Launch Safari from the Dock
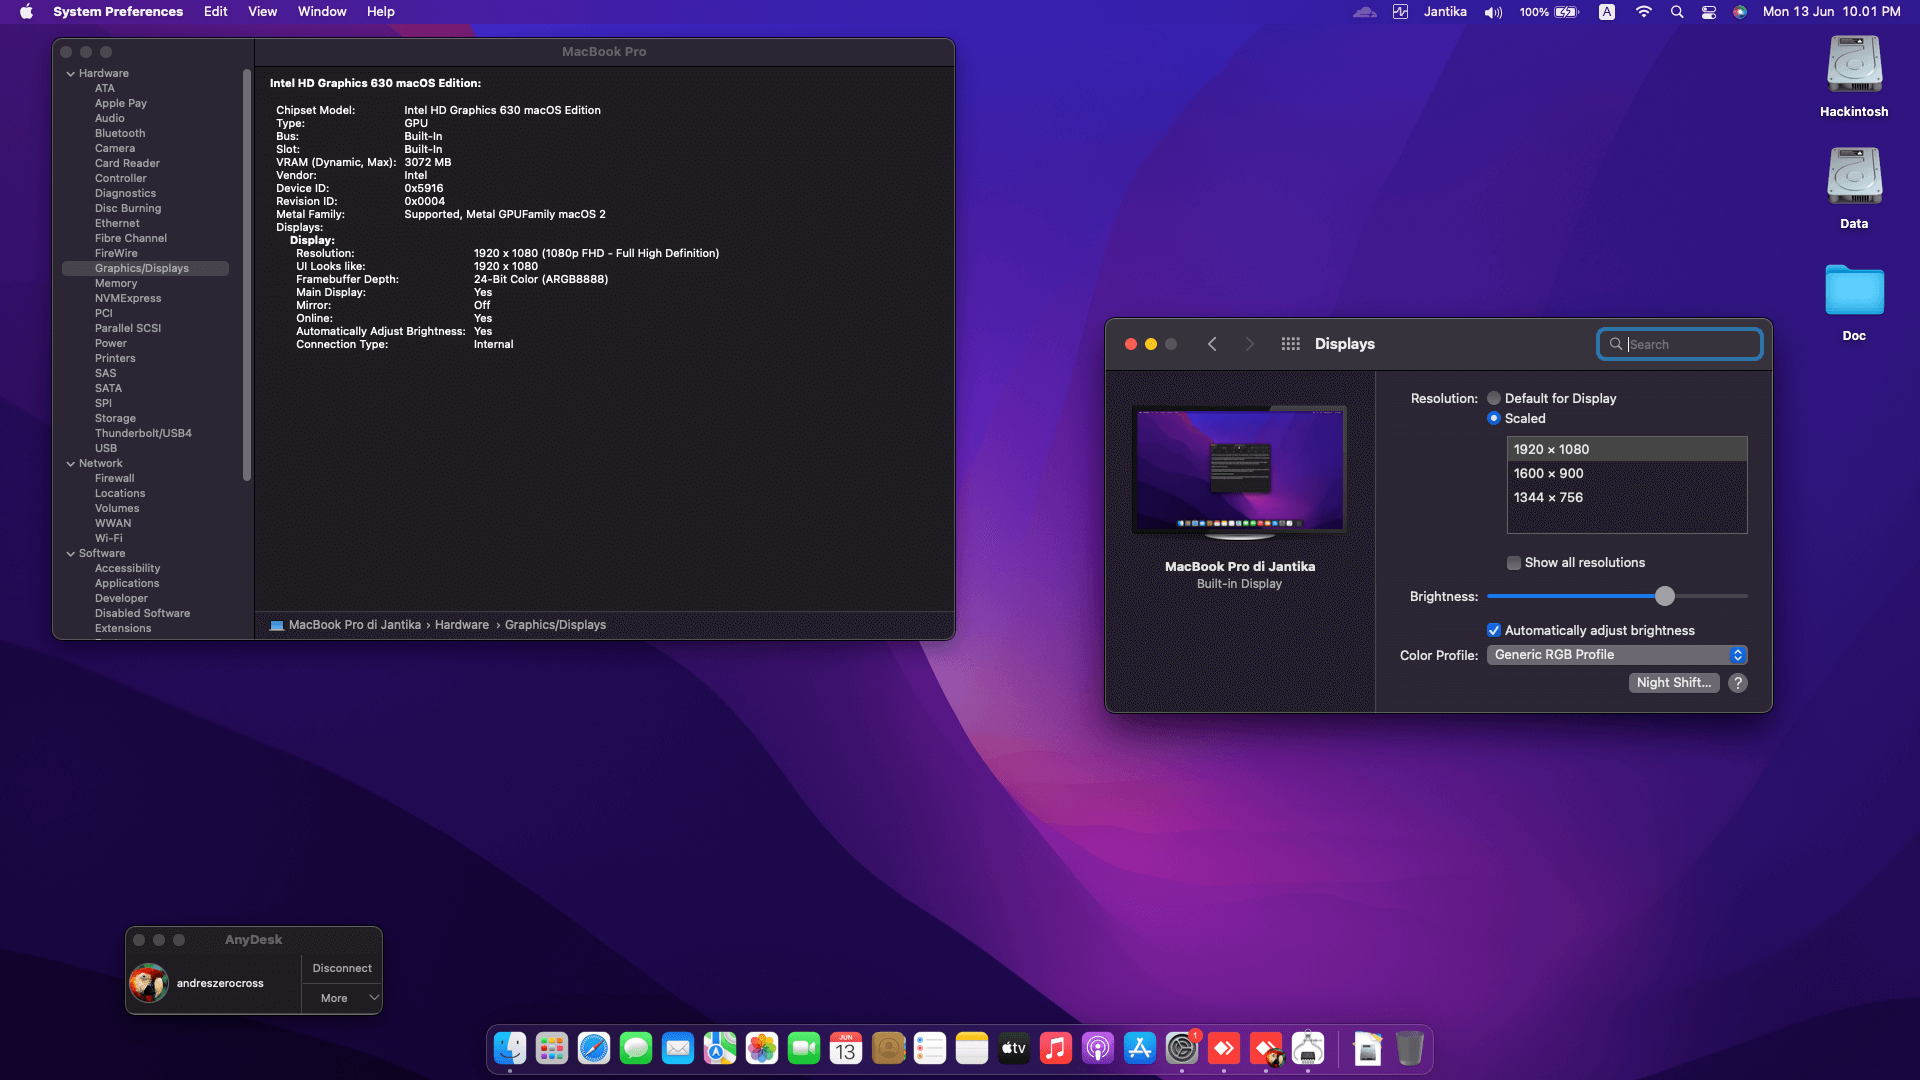 point(594,1048)
